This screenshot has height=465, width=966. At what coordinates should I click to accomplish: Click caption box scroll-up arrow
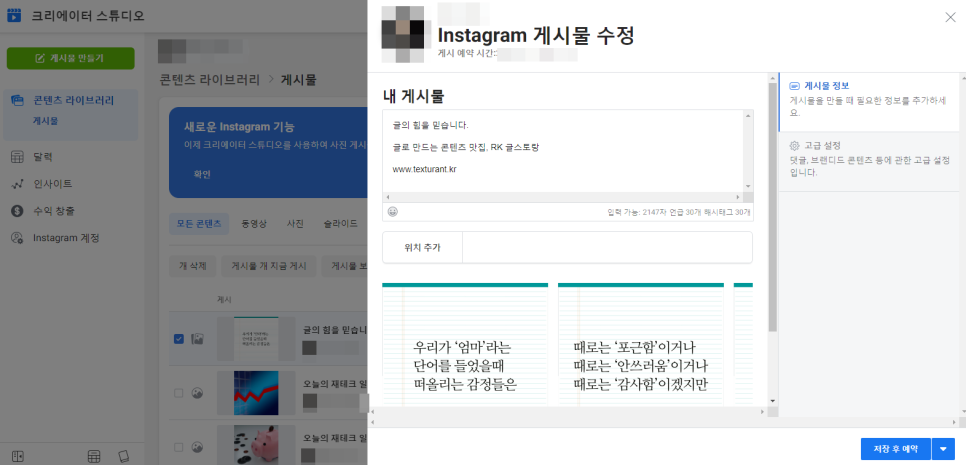pos(749,115)
